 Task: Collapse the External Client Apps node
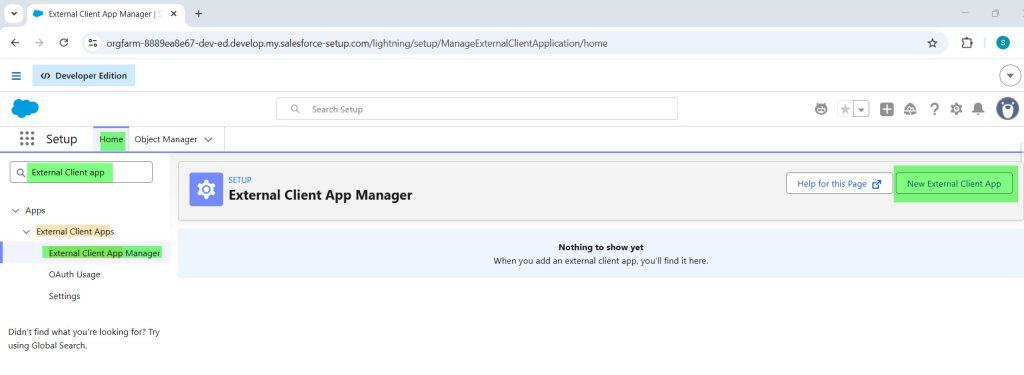tap(27, 232)
